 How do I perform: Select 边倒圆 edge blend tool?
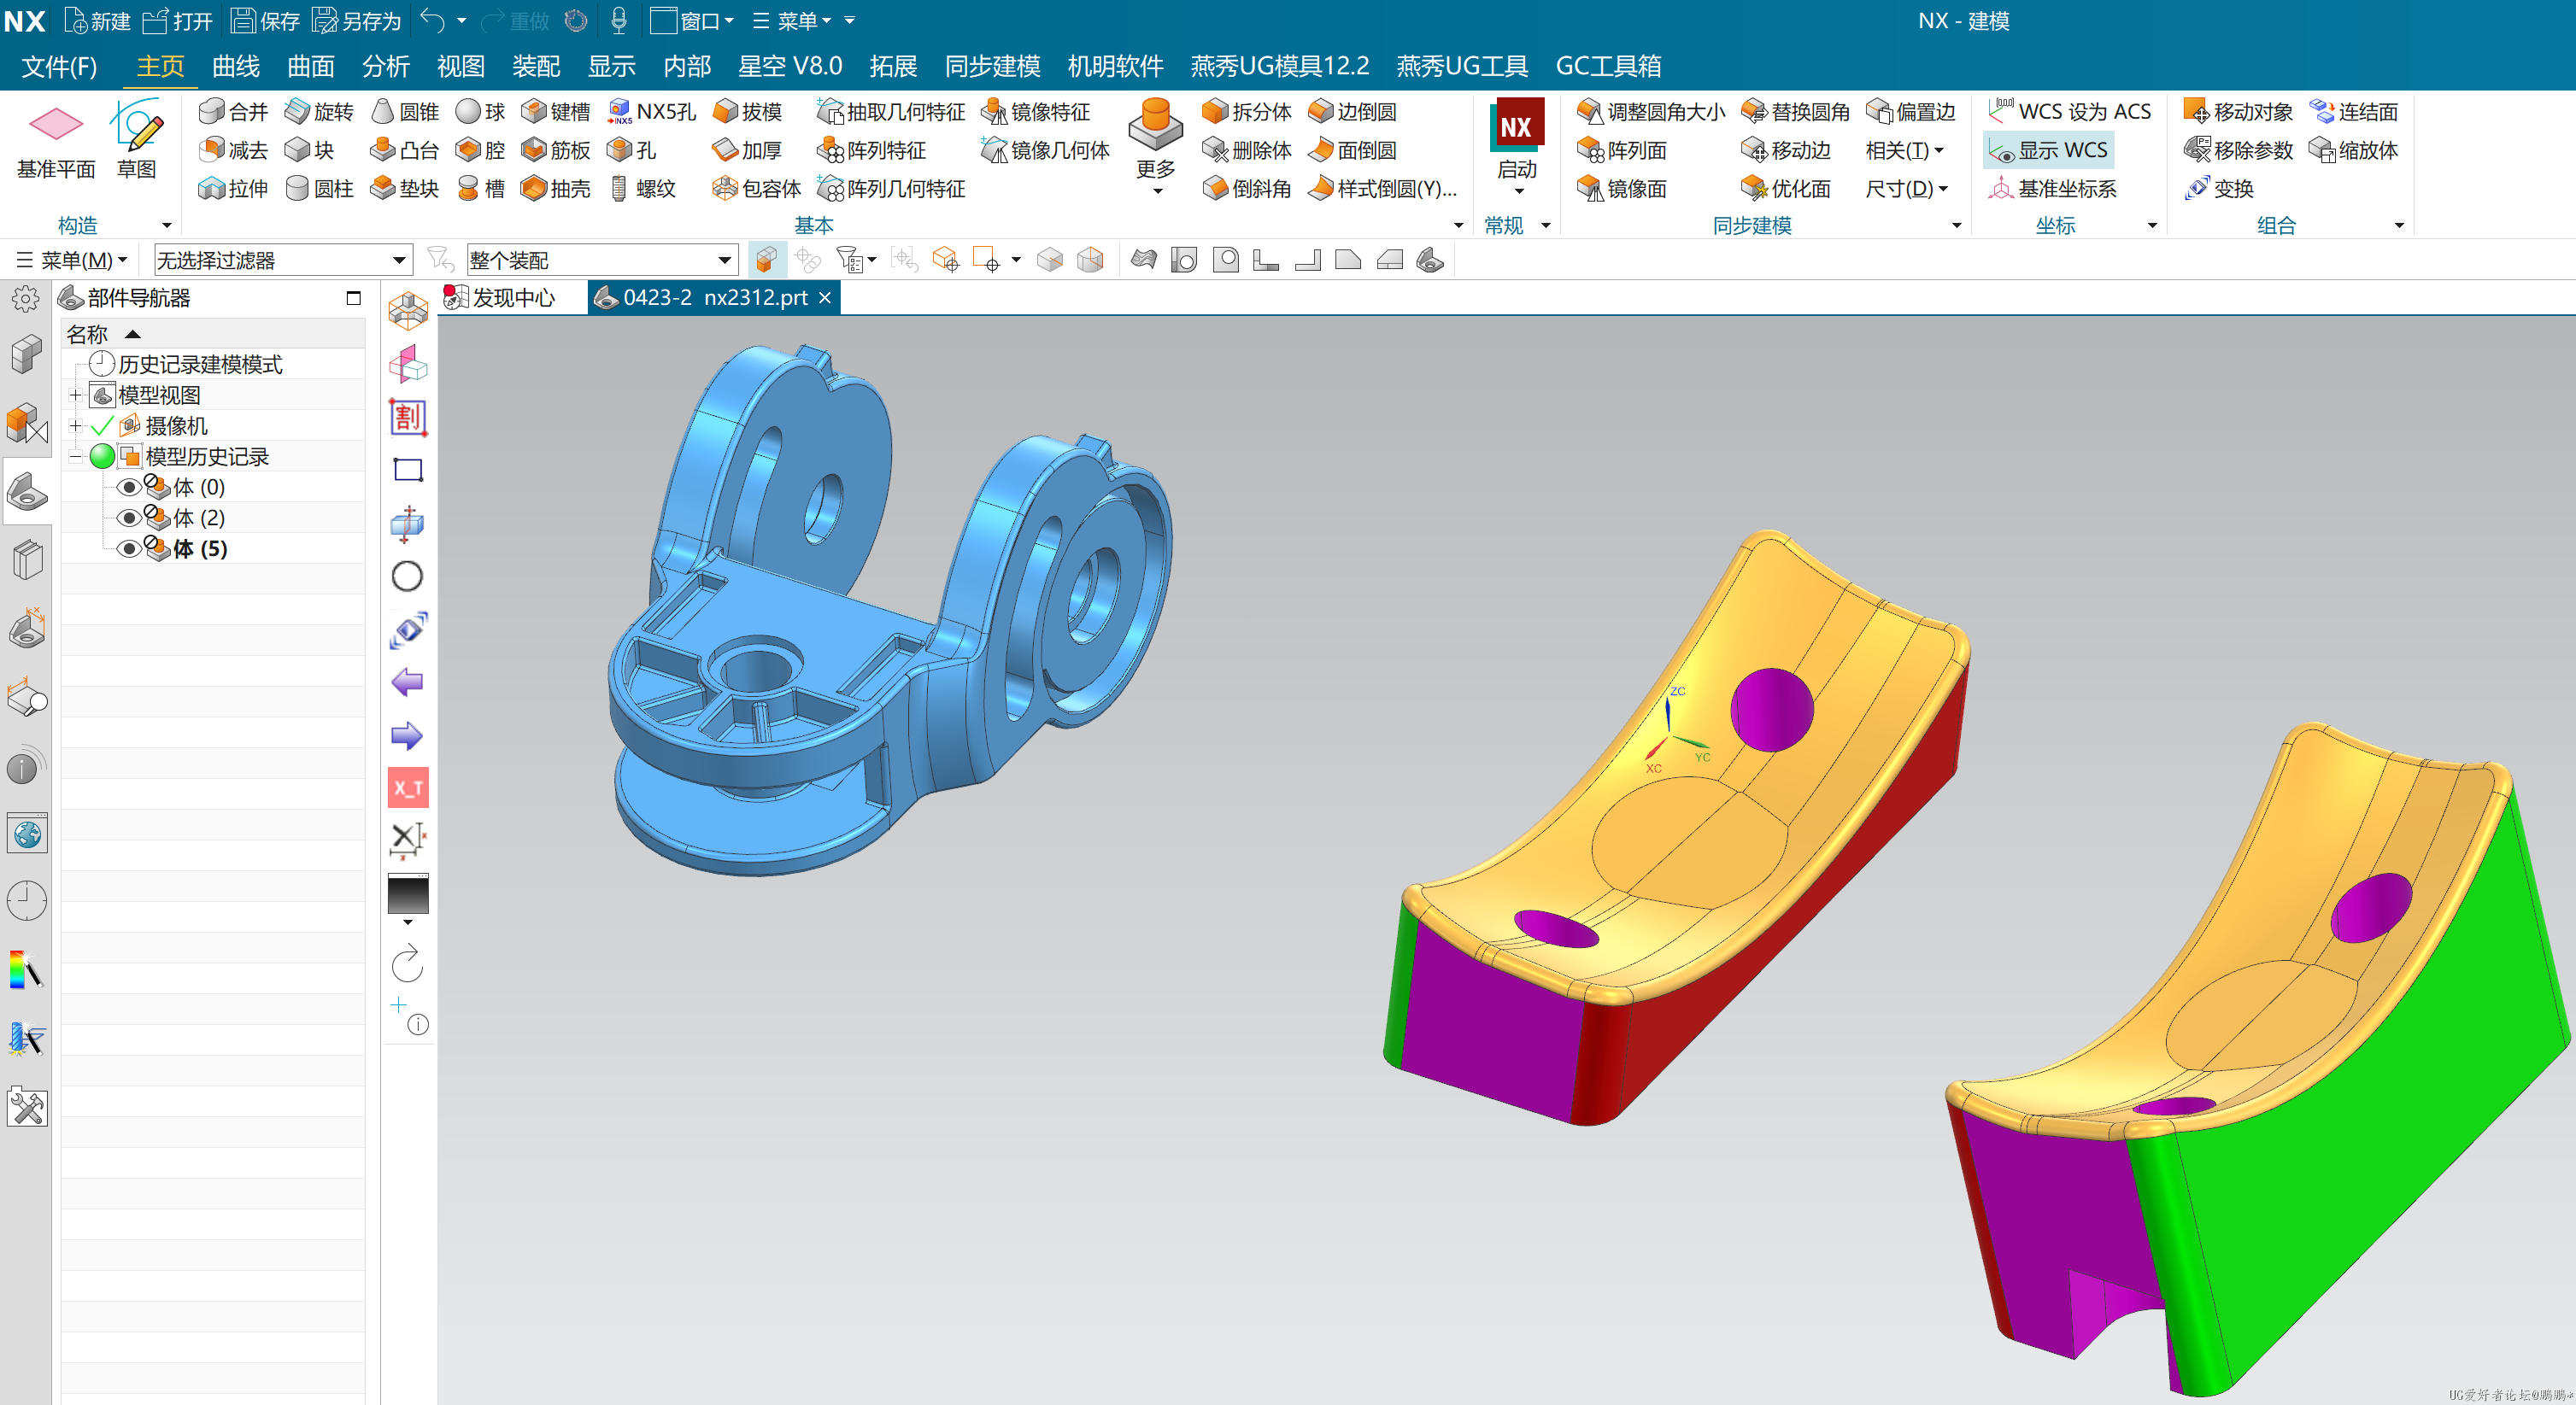[1352, 111]
